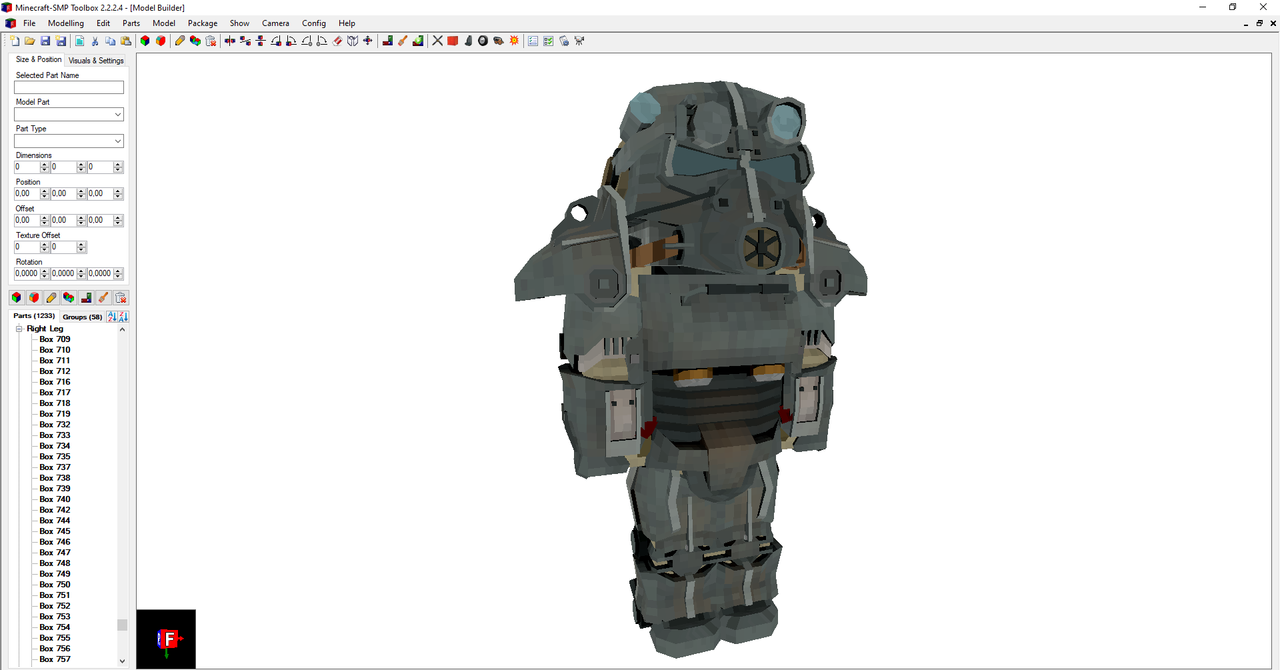
Task: Click the pencil icon above Parts list
Action: [x=51, y=298]
